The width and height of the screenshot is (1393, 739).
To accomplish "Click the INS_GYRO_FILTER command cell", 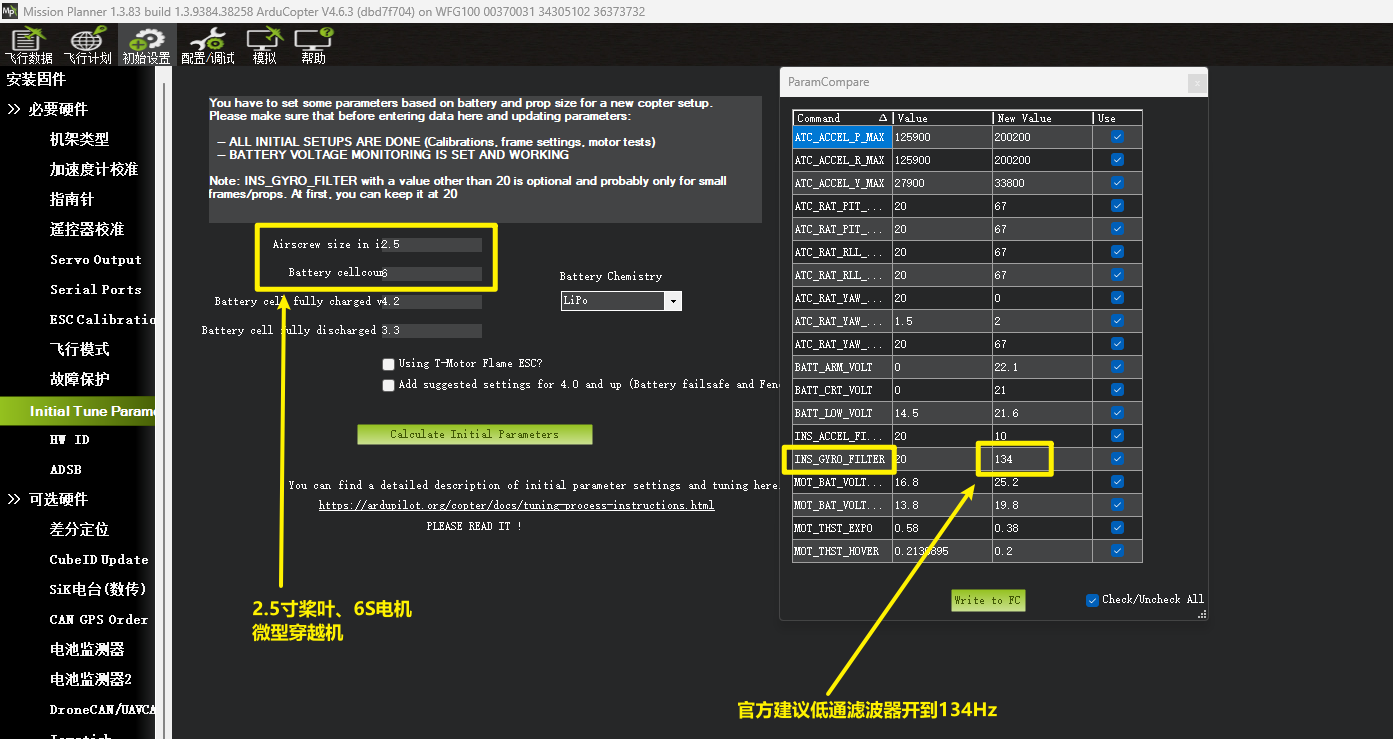I will coord(842,459).
